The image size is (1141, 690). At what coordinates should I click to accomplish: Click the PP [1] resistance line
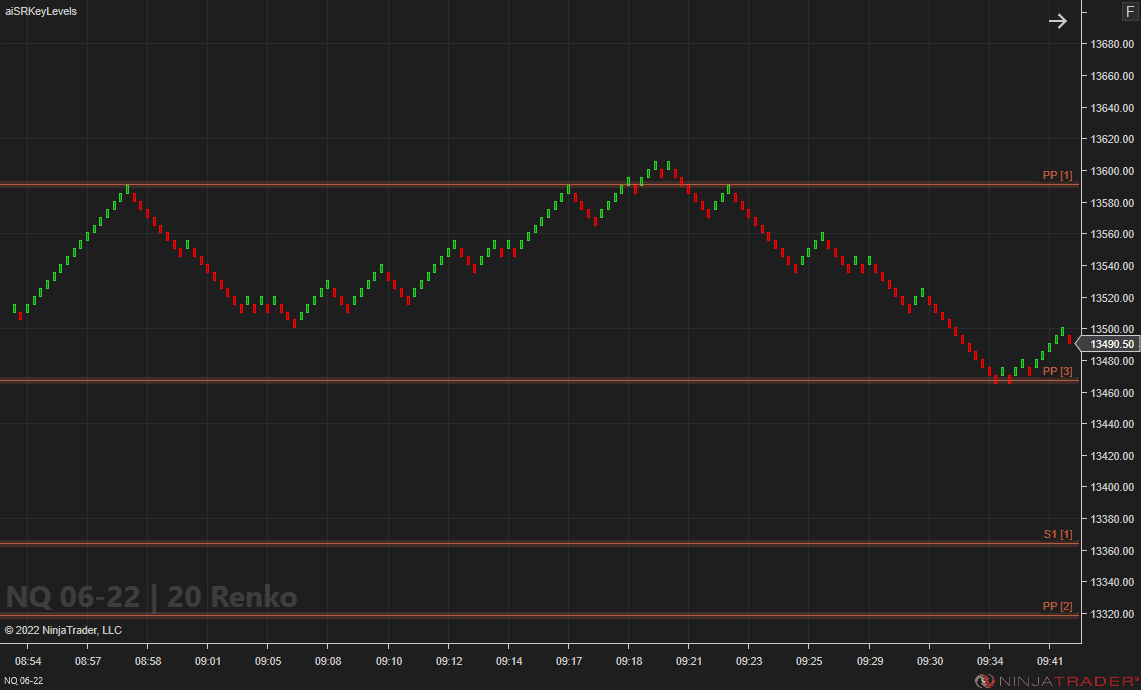(500, 183)
